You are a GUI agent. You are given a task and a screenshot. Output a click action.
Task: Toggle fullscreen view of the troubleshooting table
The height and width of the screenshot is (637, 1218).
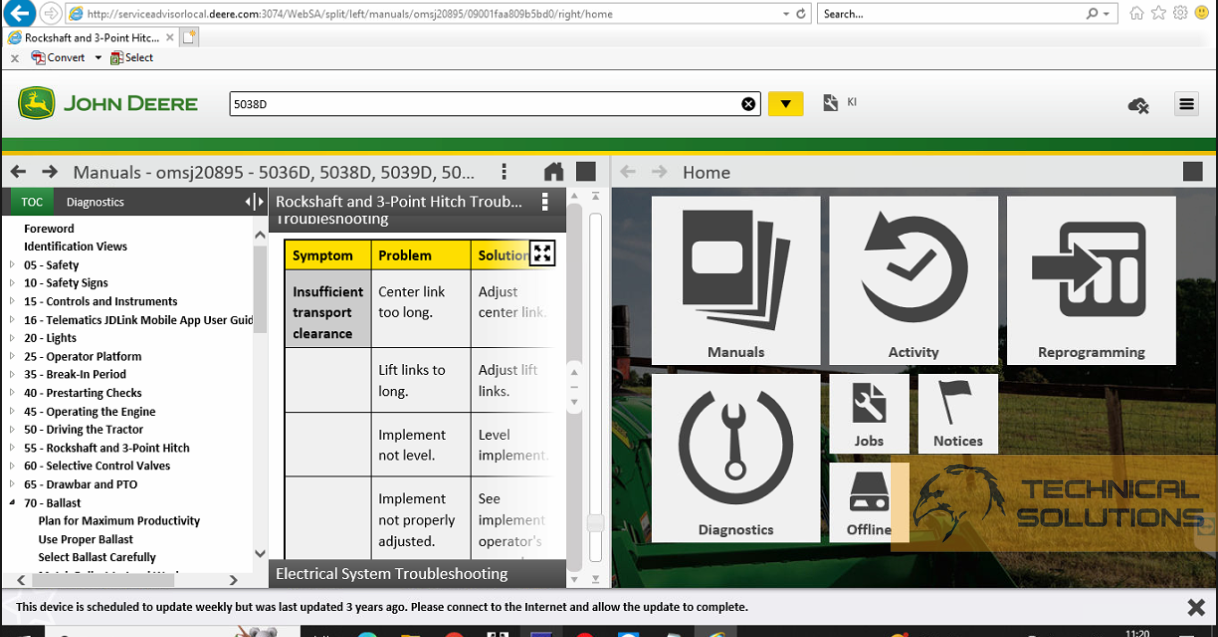tap(542, 254)
